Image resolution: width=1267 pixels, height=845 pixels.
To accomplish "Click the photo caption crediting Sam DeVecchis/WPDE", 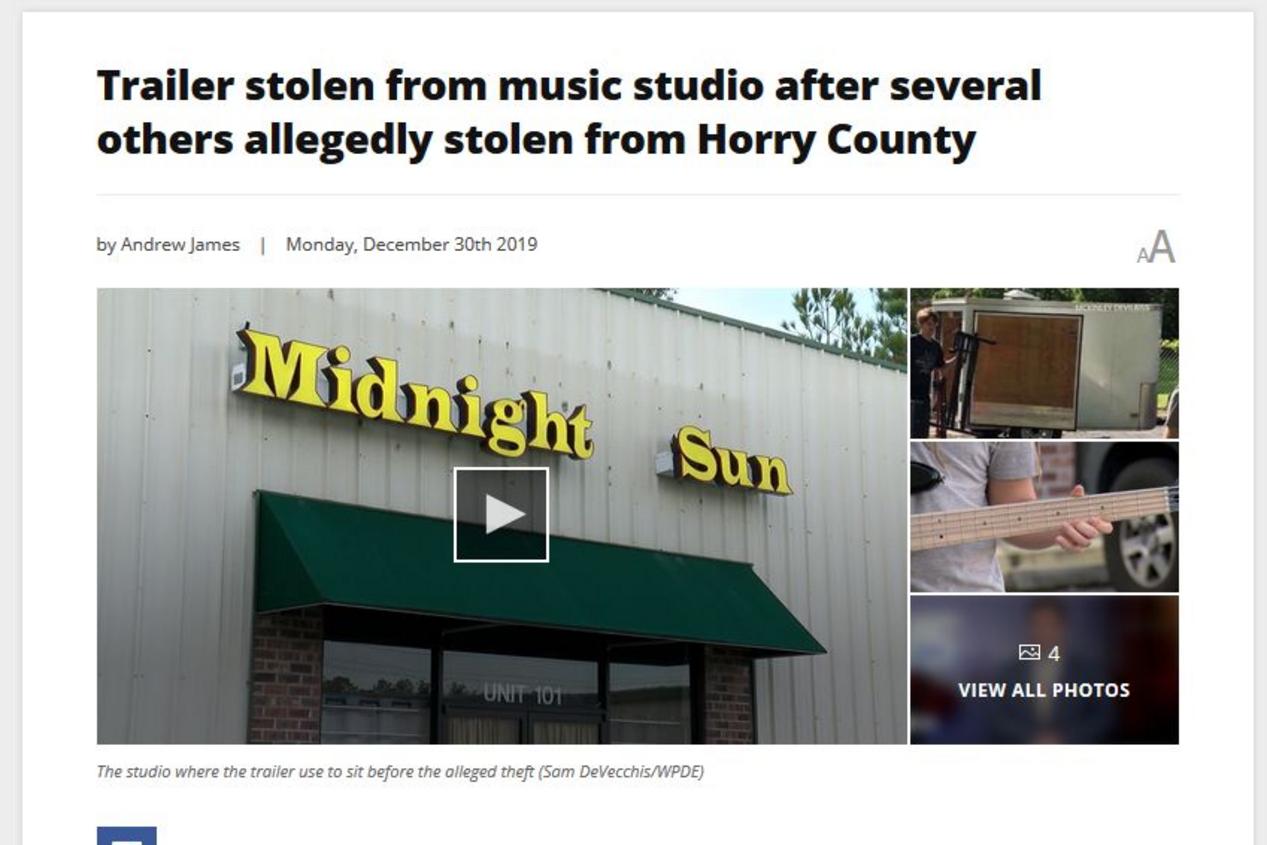I will click(x=400, y=772).
